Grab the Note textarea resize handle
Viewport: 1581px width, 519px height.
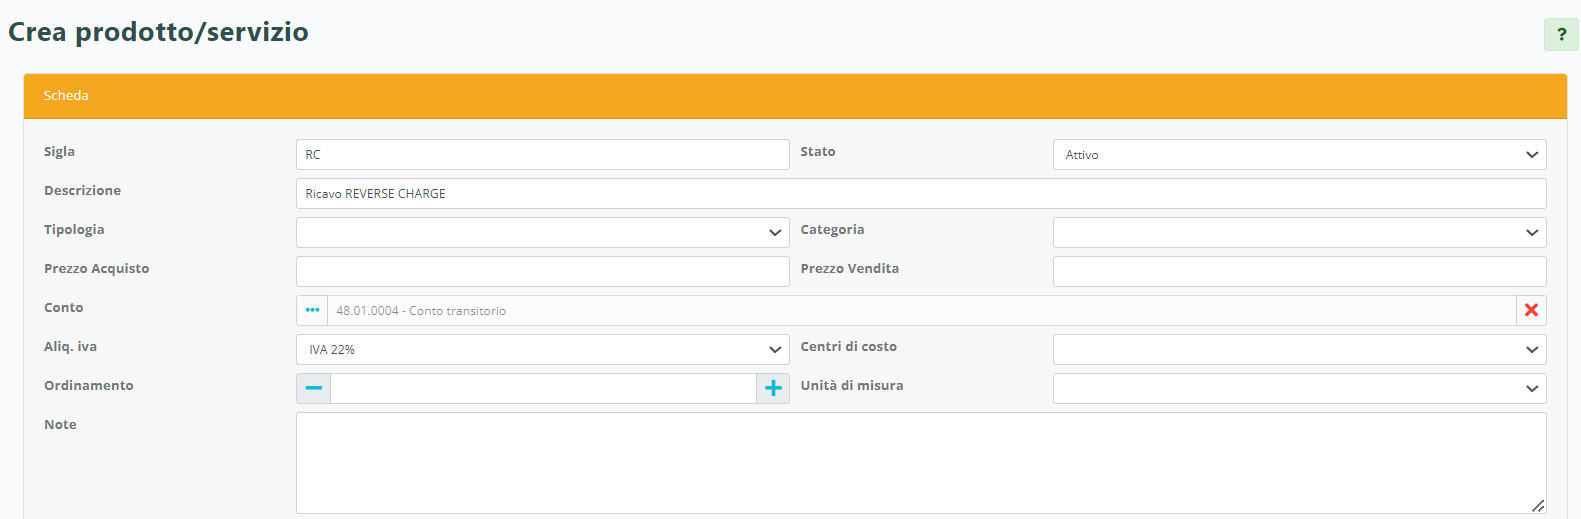coord(1538,506)
